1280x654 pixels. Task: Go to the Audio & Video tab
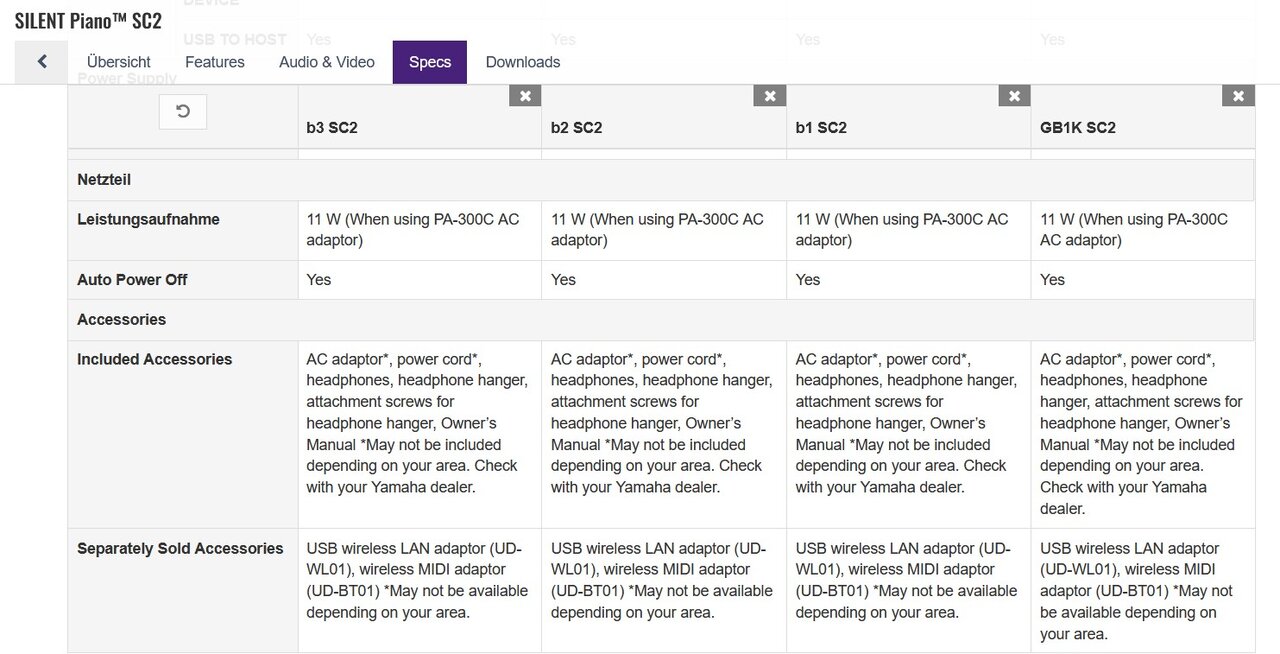point(327,62)
